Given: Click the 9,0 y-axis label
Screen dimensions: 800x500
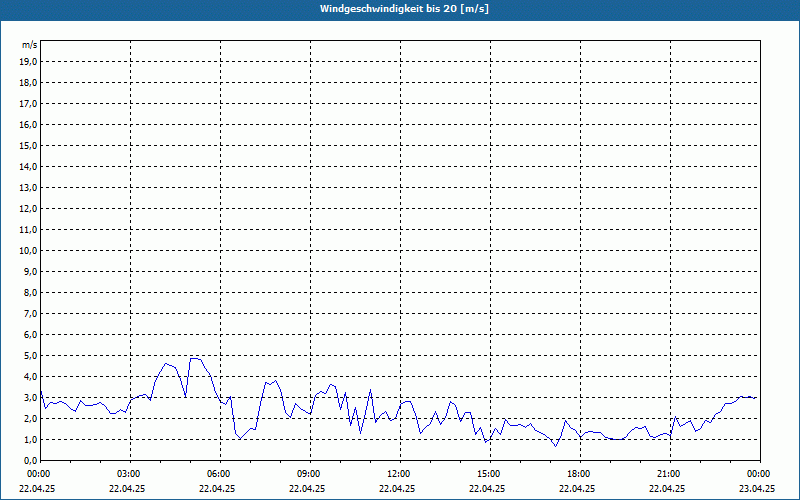Looking at the screenshot, I should [x=30, y=271].
